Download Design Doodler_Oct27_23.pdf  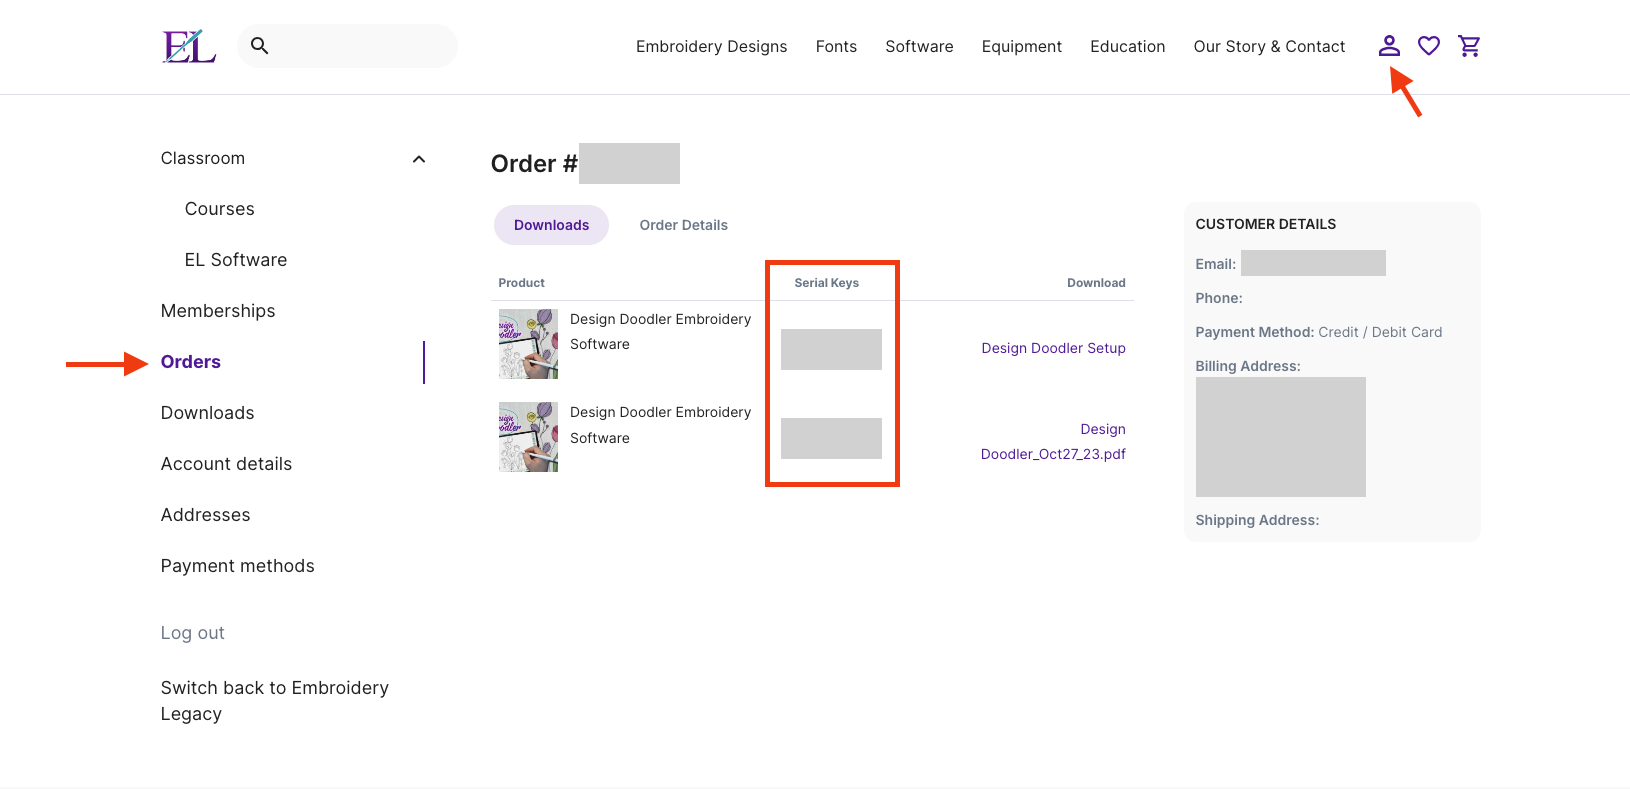pyautogui.click(x=1053, y=441)
